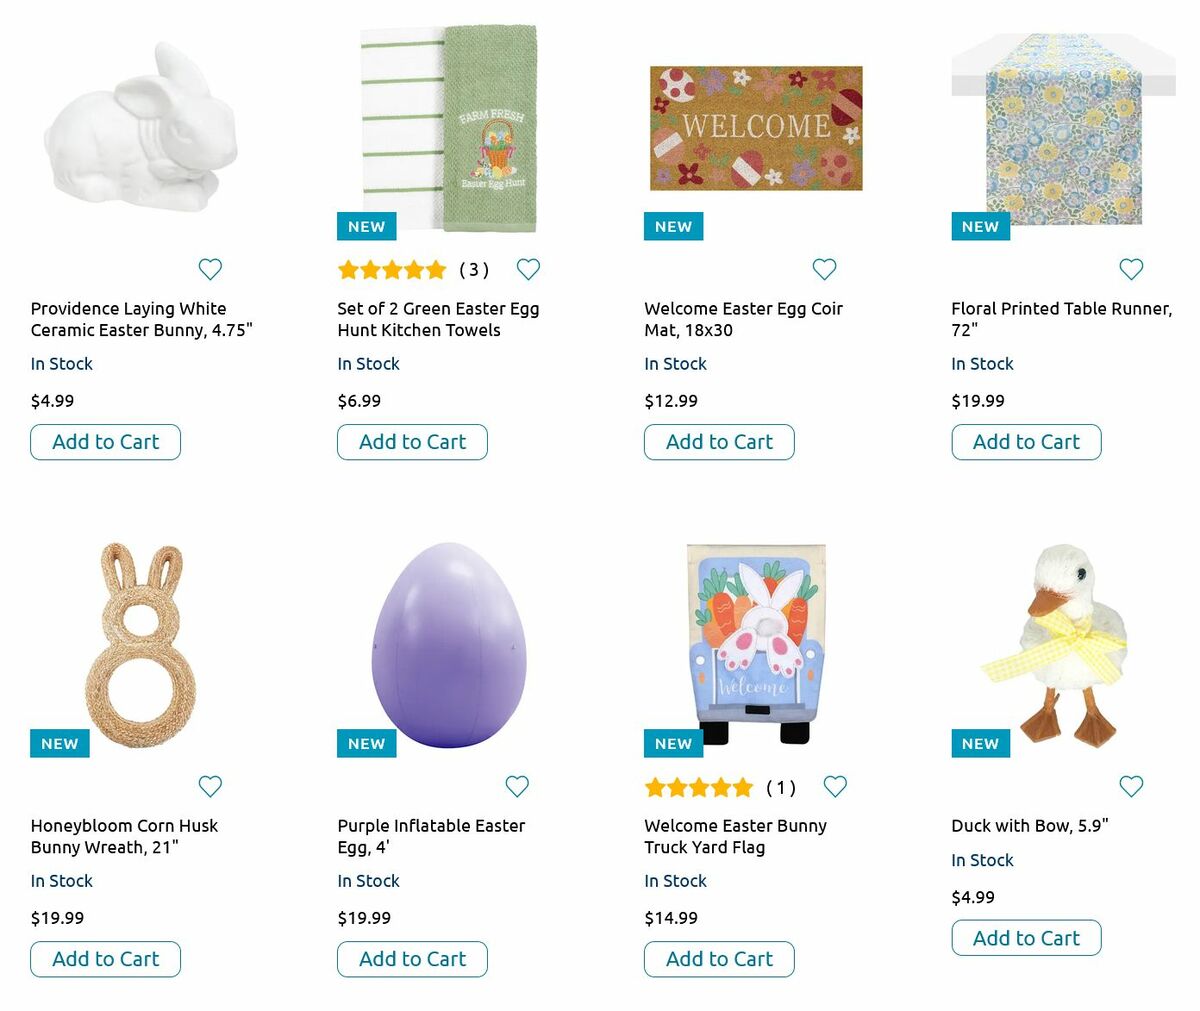
Task: Open Honeybloom Corn Husk Bunny Wreath title link
Action: click(x=124, y=836)
